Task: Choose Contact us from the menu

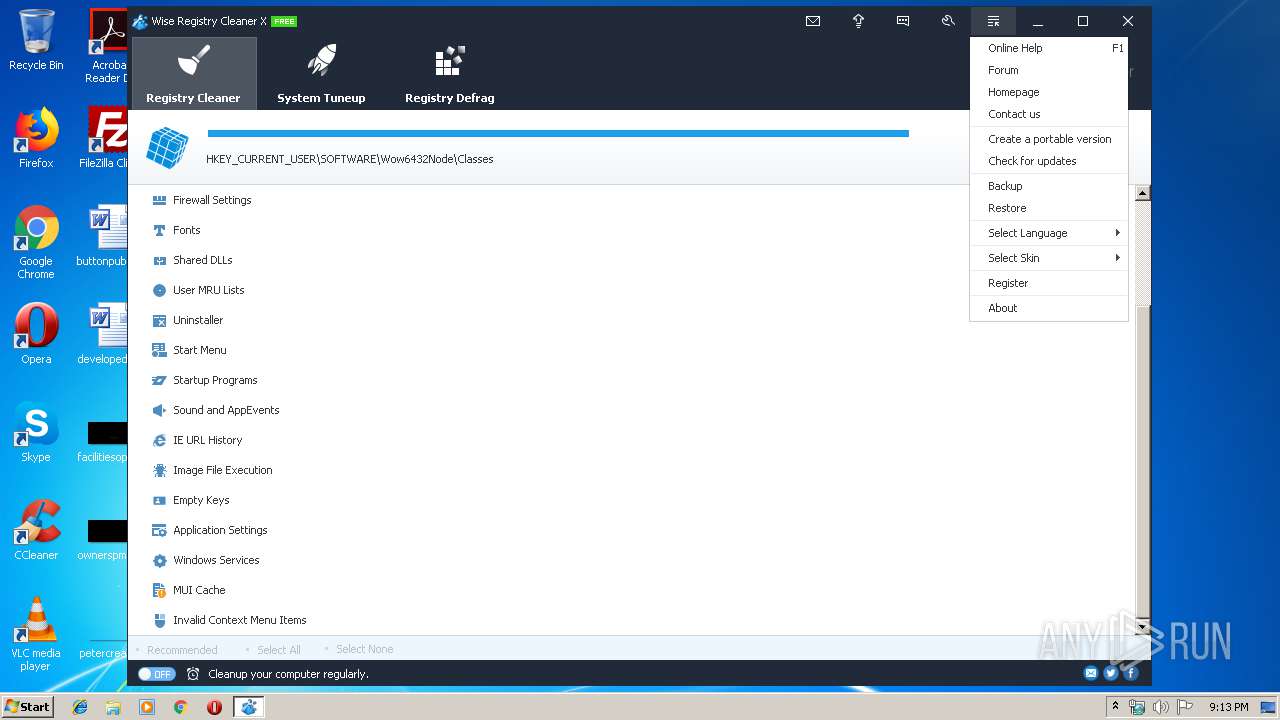Action: pos(1049,114)
